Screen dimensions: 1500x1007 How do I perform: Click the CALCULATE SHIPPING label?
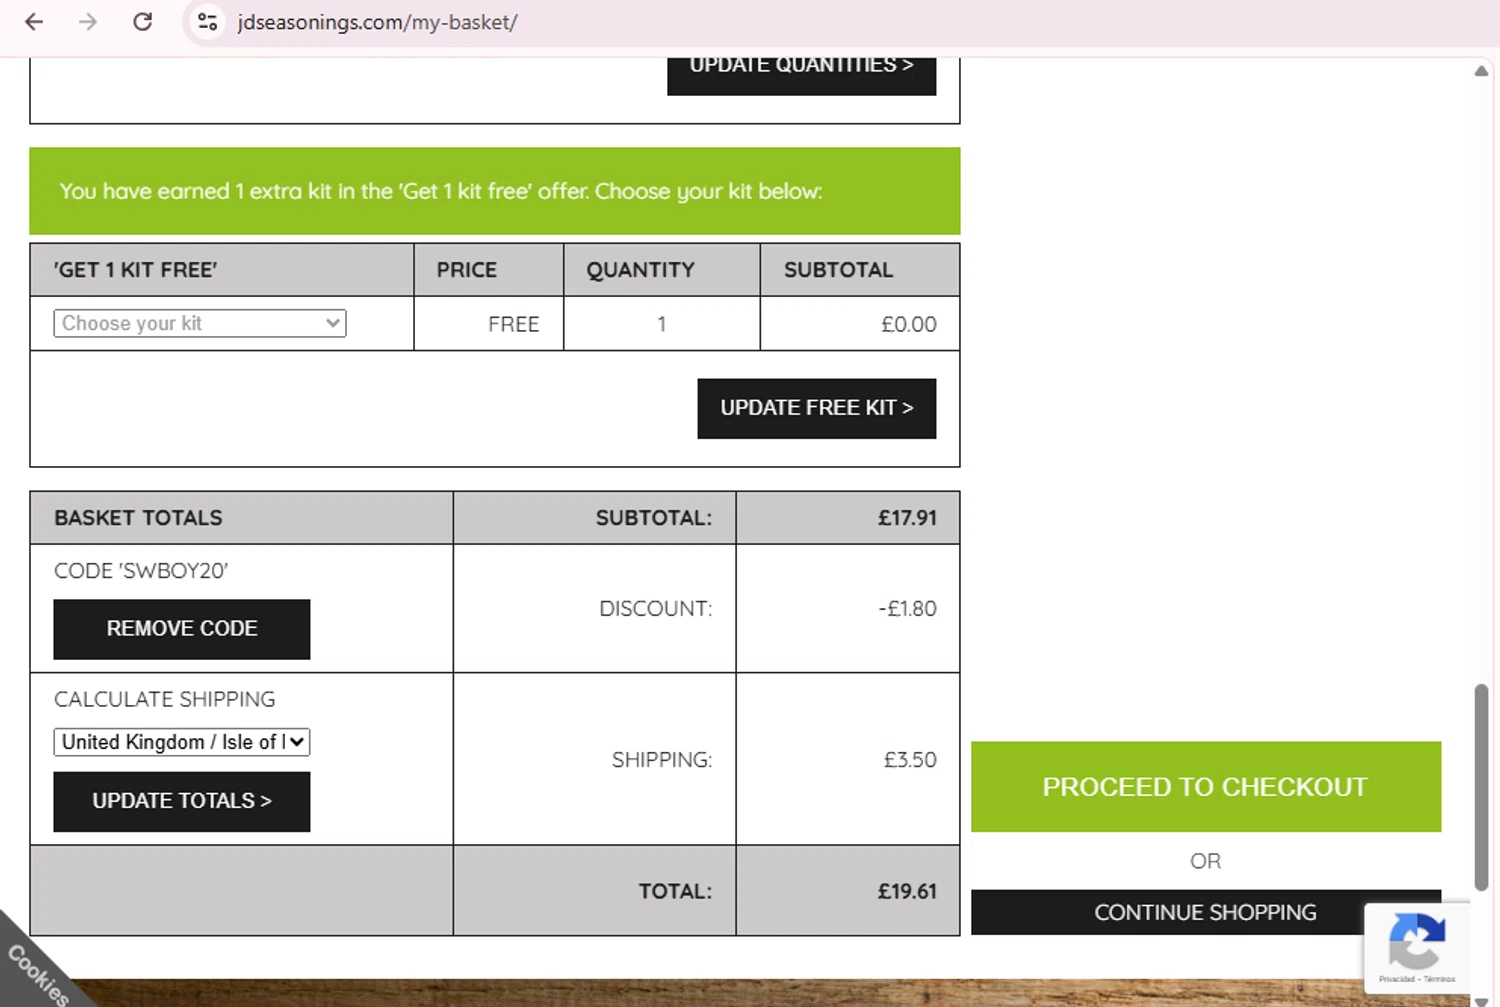pyautogui.click(x=165, y=699)
